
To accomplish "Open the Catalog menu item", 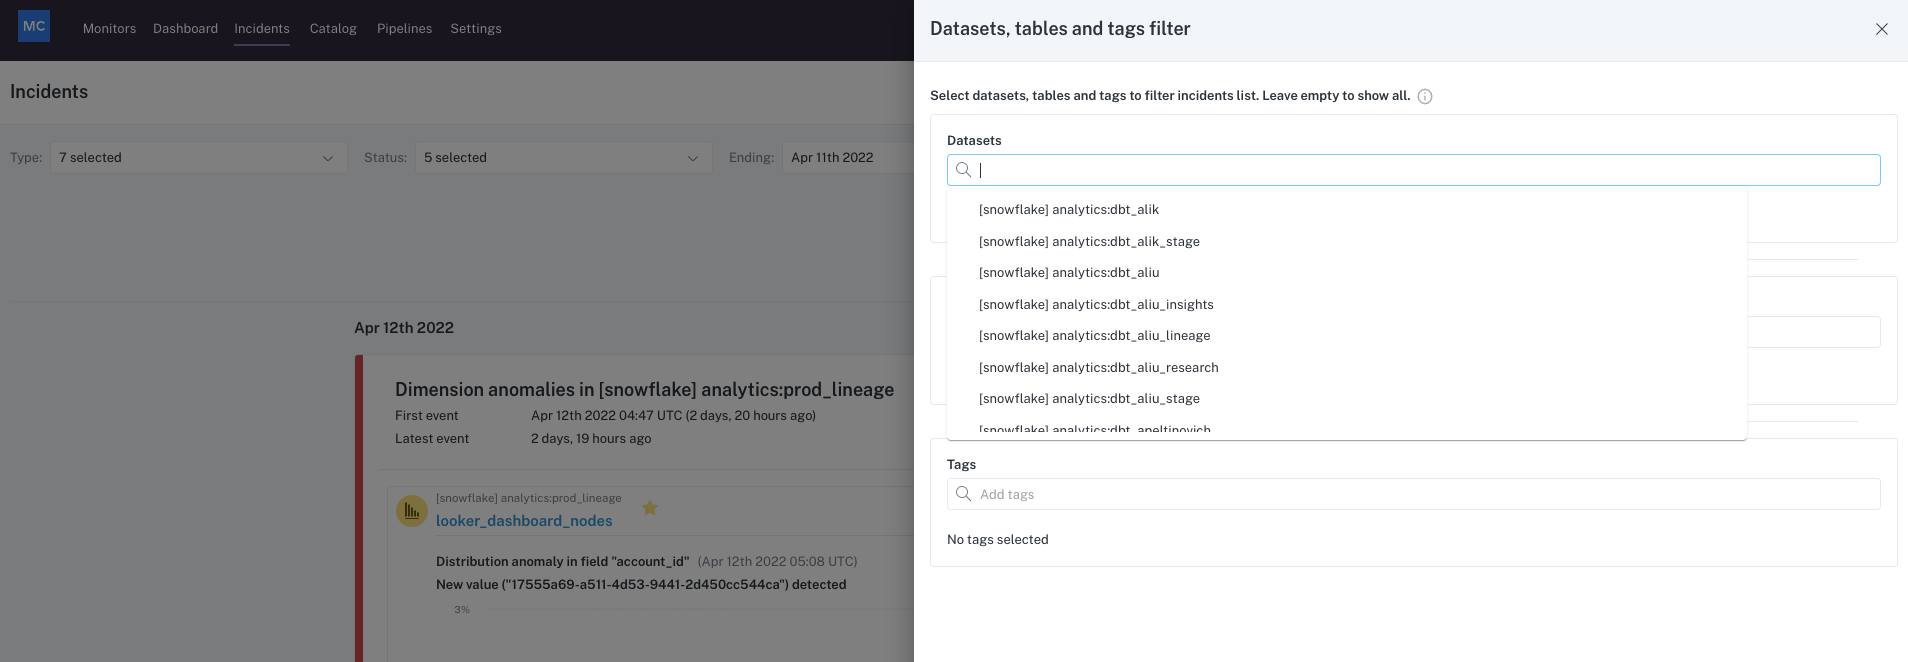I will click(x=333, y=29).
